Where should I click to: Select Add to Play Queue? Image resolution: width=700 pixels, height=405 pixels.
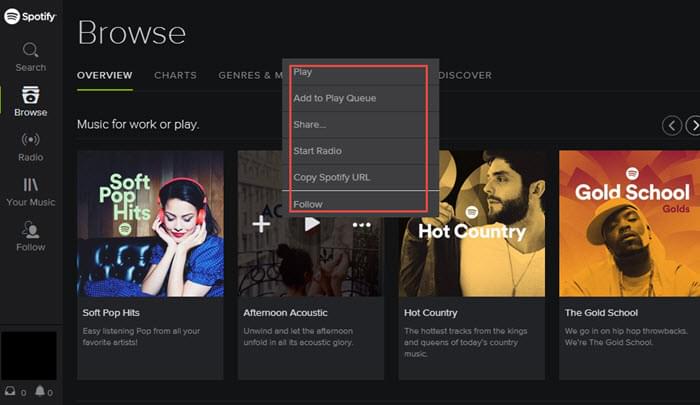pos(361,98)
